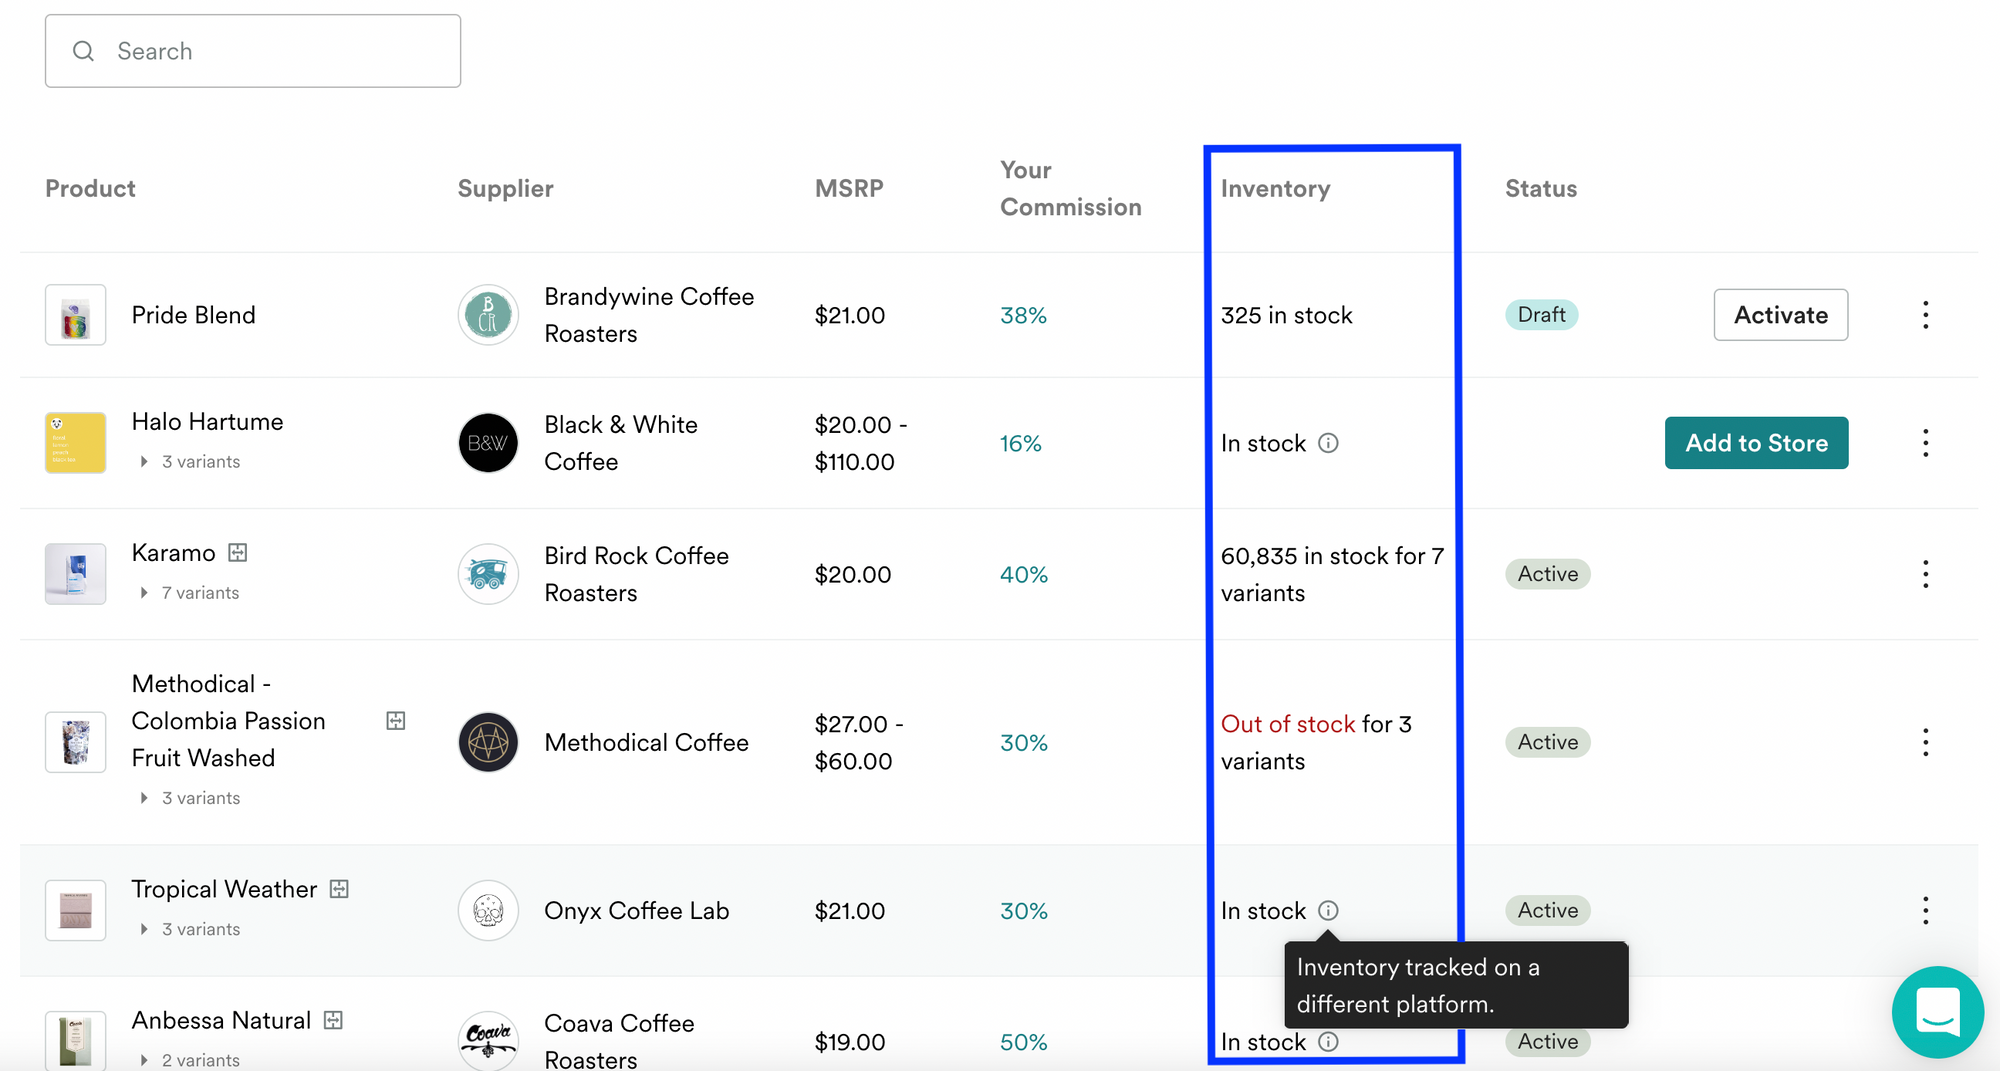
Task: Click the square icon next to Anbessa Natural
Action: coord(334,1020)
